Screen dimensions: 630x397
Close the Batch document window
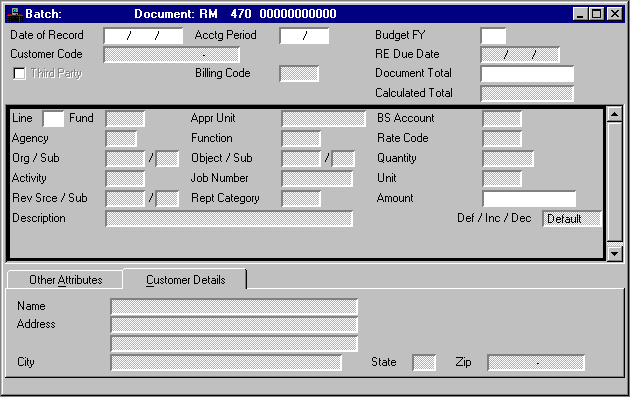pos(615,14)
